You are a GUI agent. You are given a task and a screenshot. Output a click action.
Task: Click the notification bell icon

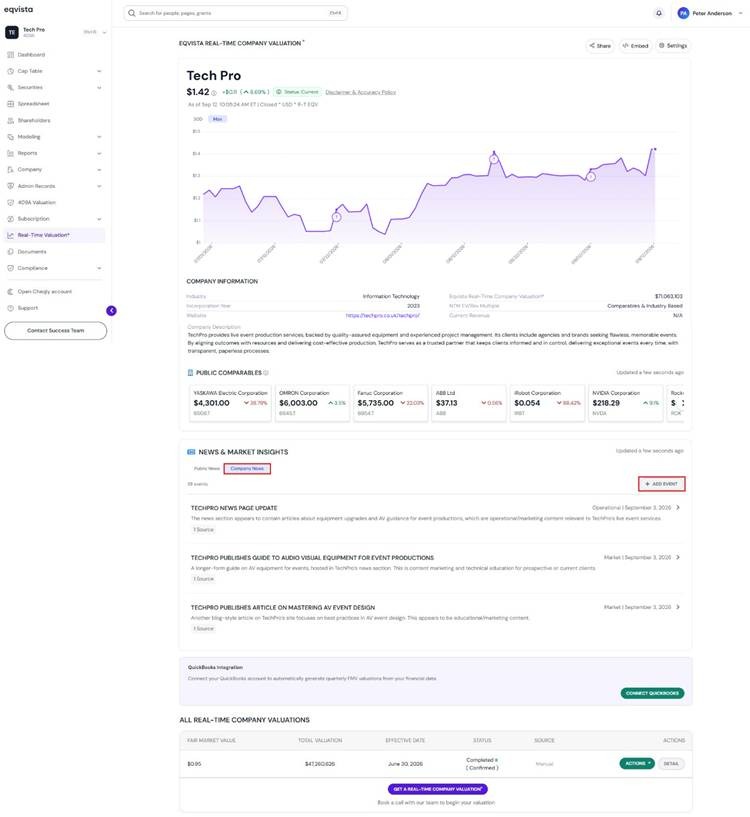click(x=659, y=13)
